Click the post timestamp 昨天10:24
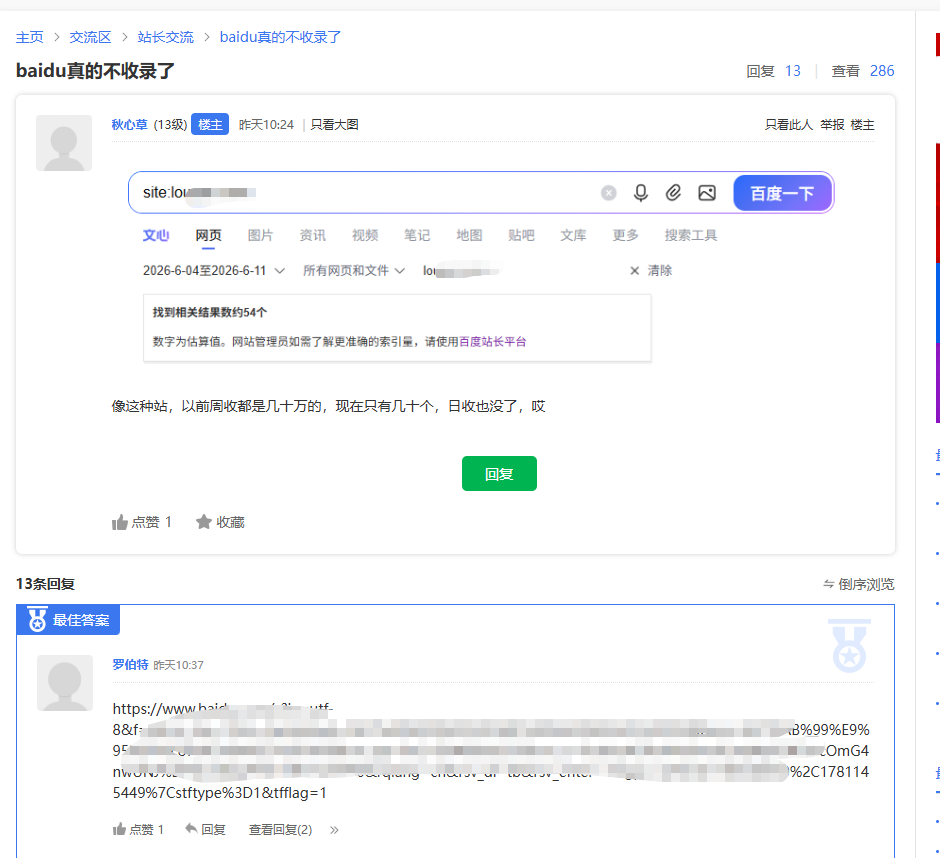The image size is (940, 858). 266,125
